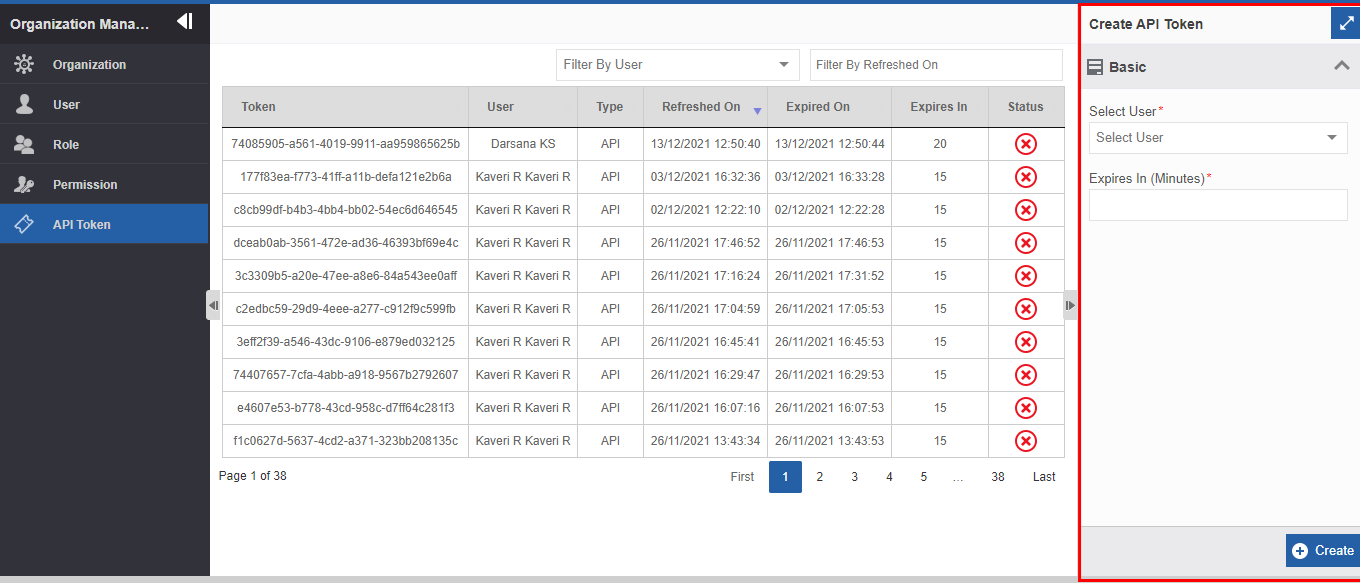Viewport: 1360px width, 583px height.
Task: Click status icon for token c2edbc59-29d9
Action: coord(1026,309)
